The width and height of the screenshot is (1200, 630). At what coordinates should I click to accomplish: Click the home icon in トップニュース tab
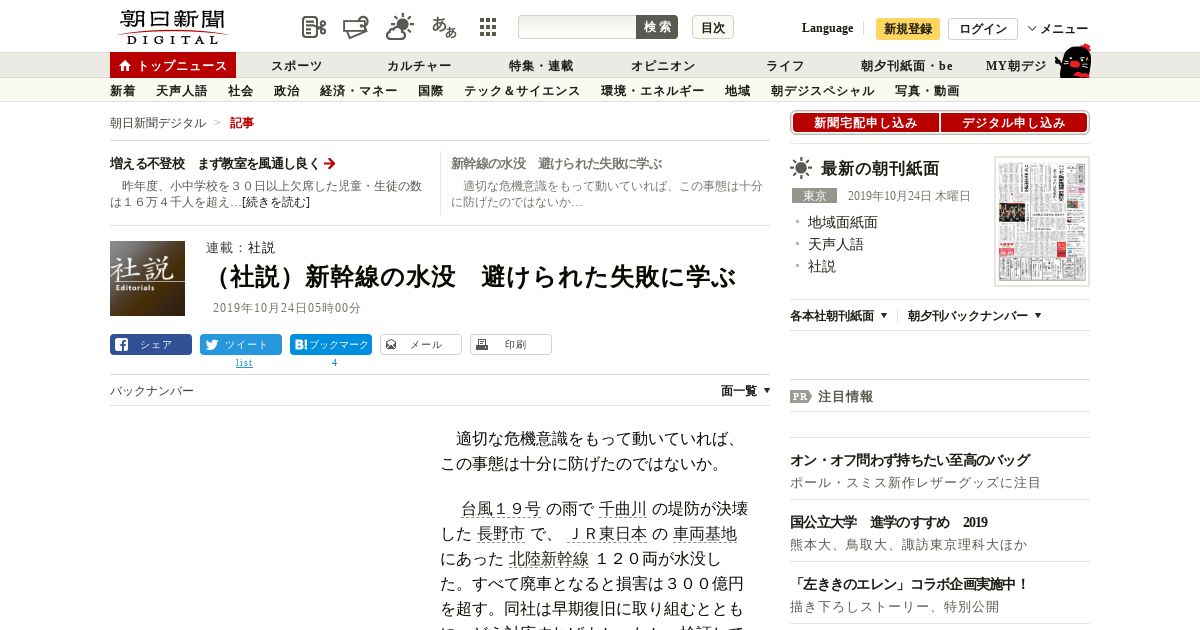(x=125, y=66)
